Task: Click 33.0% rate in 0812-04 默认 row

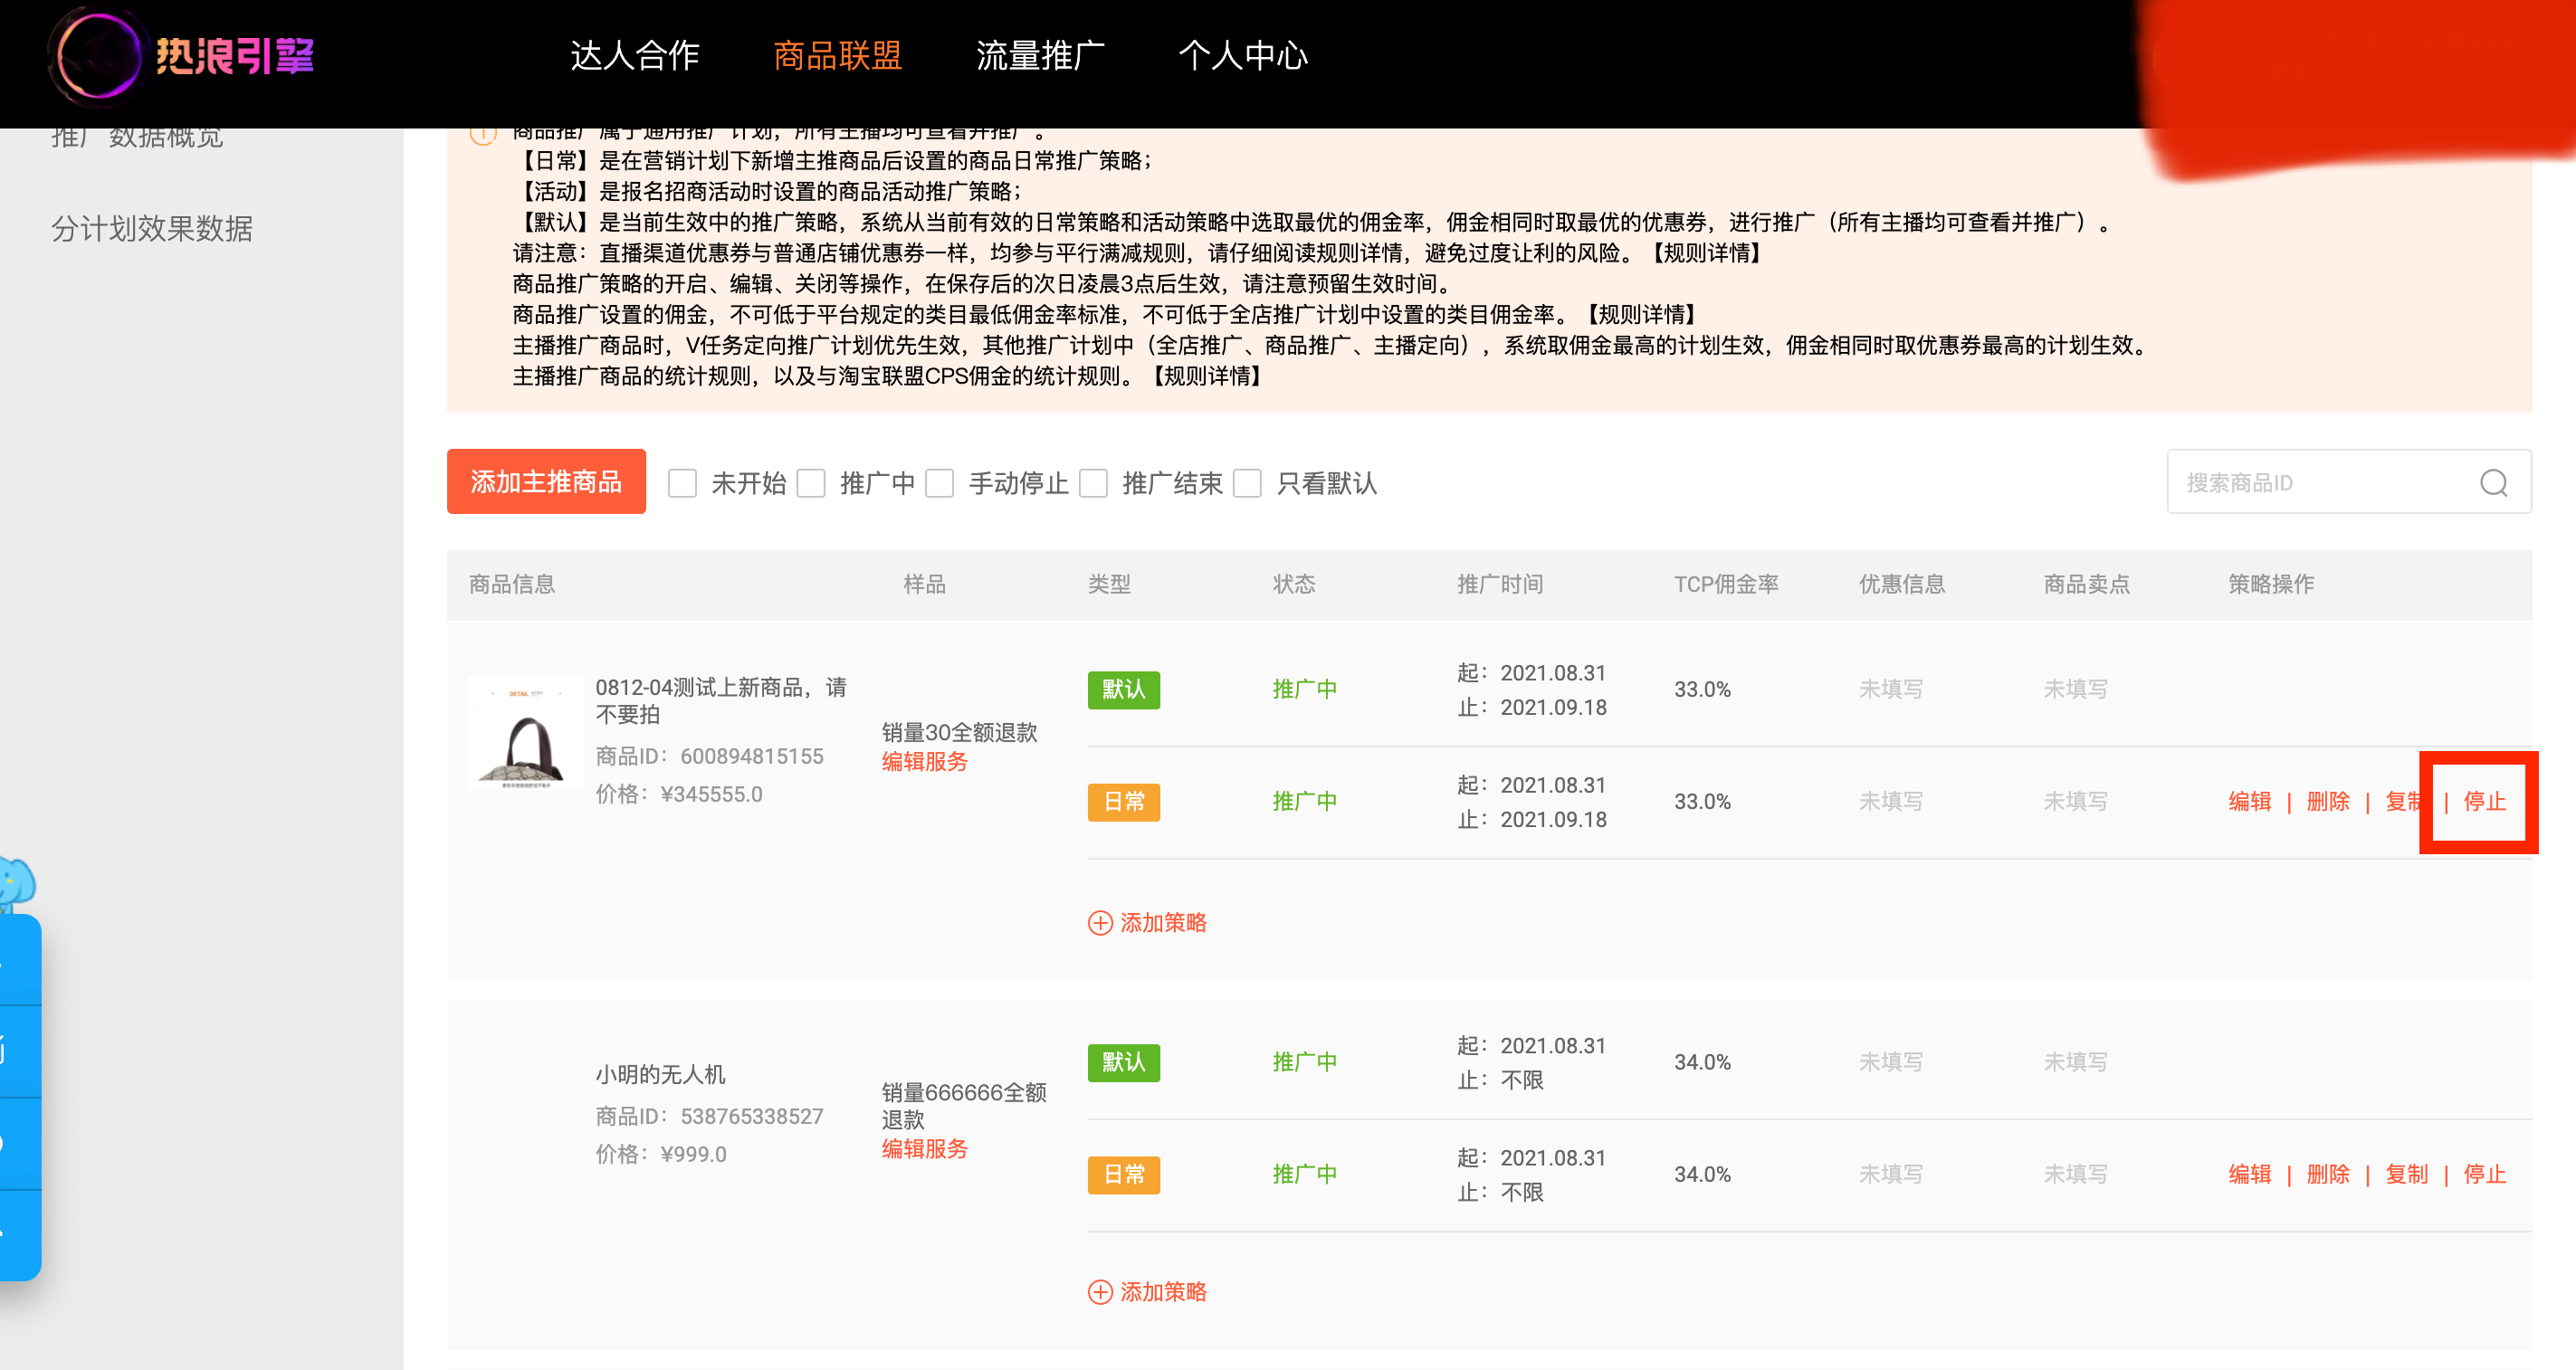Action: [x=1702, y=690]
